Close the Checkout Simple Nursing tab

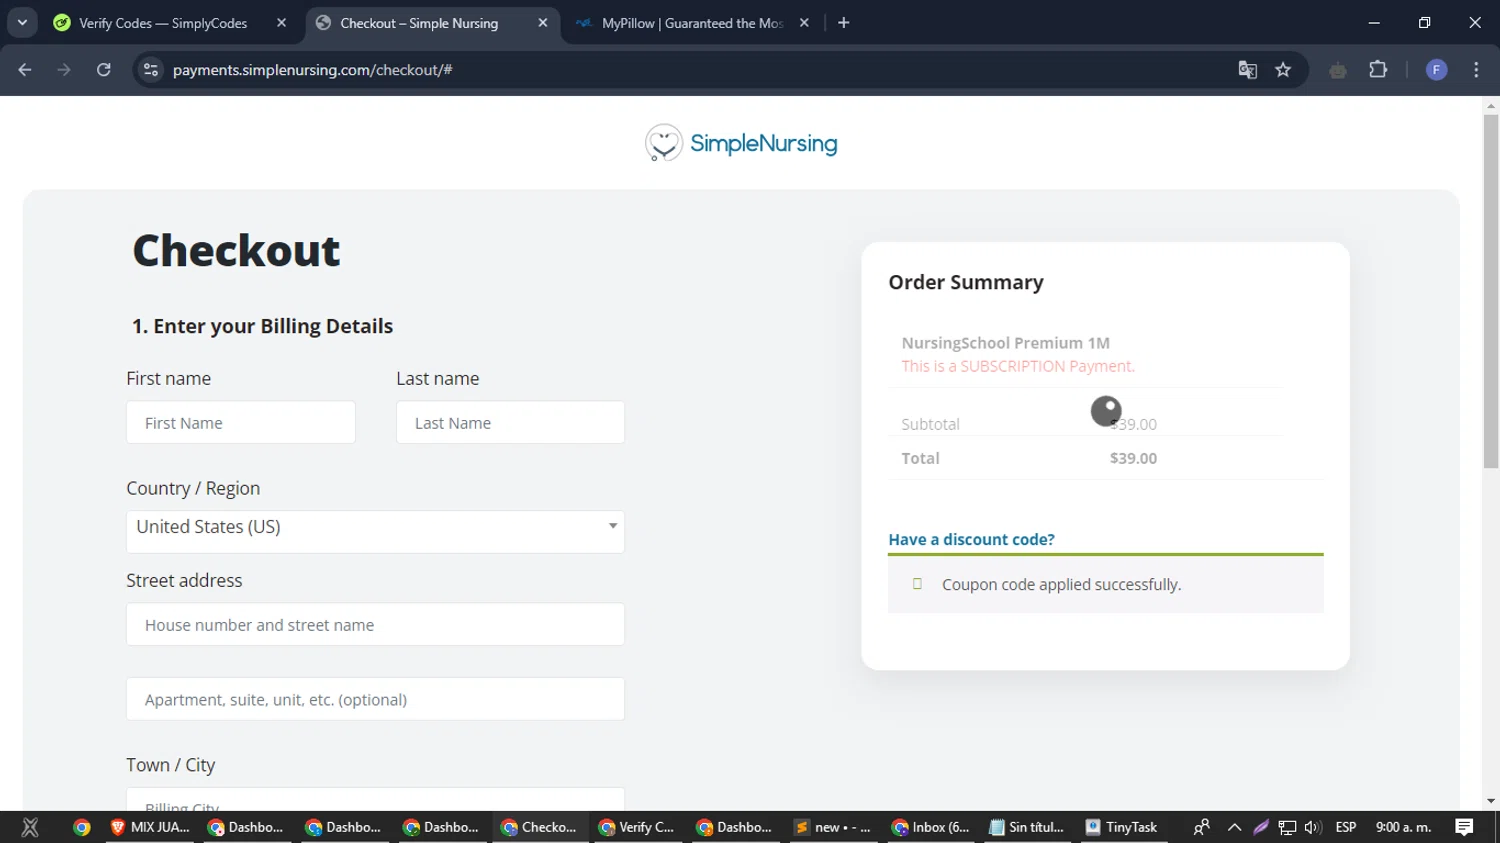point(542,23)
